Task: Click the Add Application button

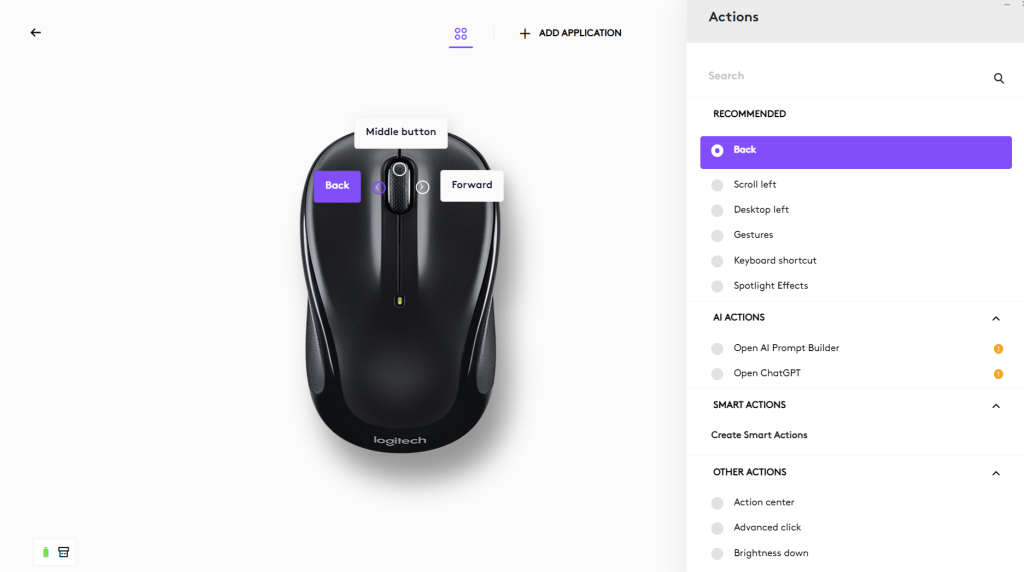Action: coord(570,33)
